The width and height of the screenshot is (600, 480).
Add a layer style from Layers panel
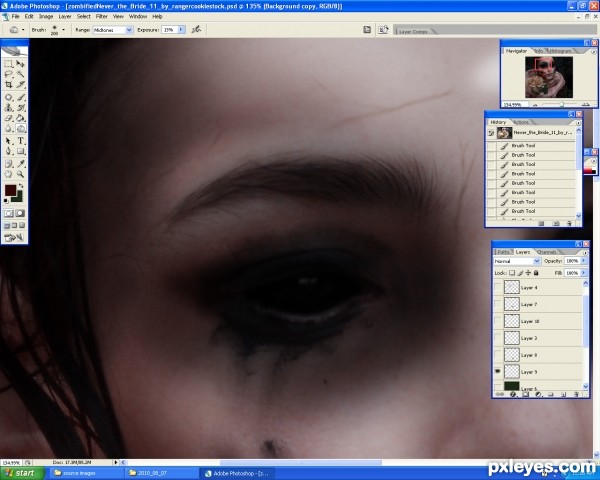(513, 394)
